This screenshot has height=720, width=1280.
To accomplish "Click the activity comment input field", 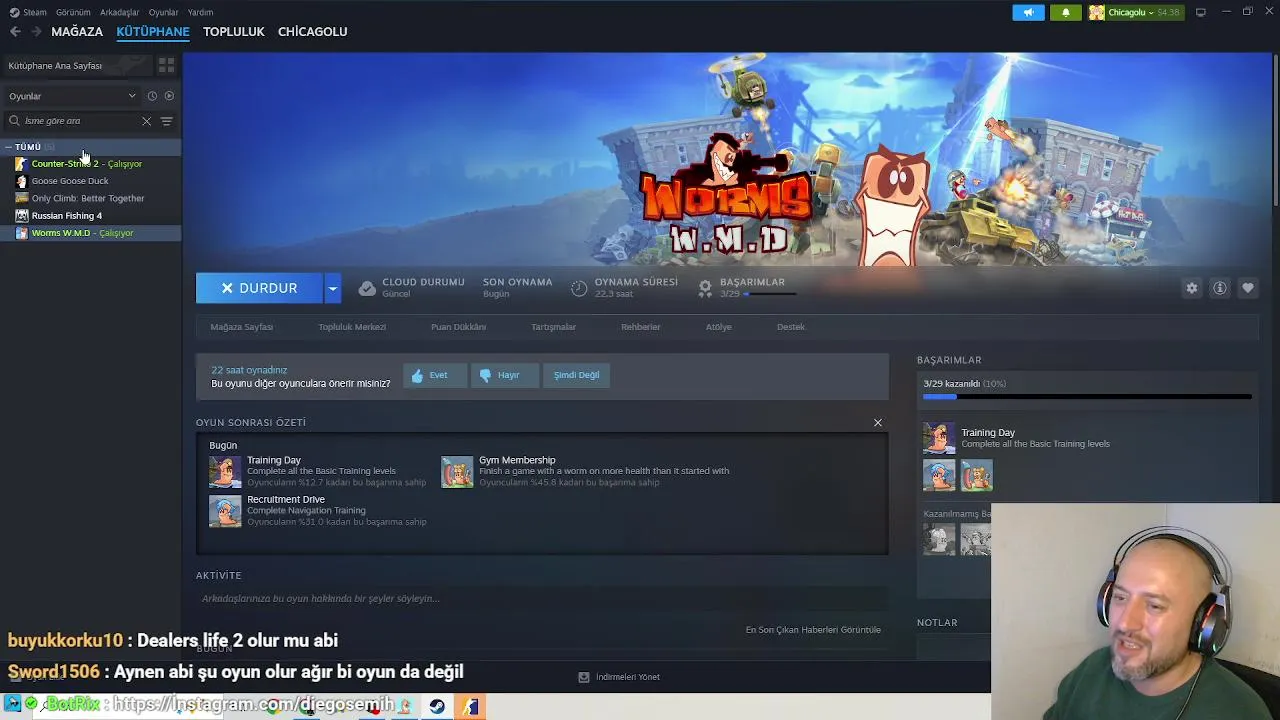I will (541, 599).
